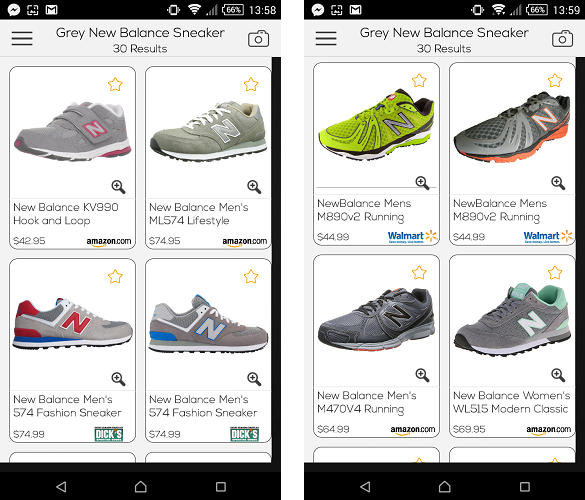Open the M470V4 Running shoe photo

pos(376,319)
